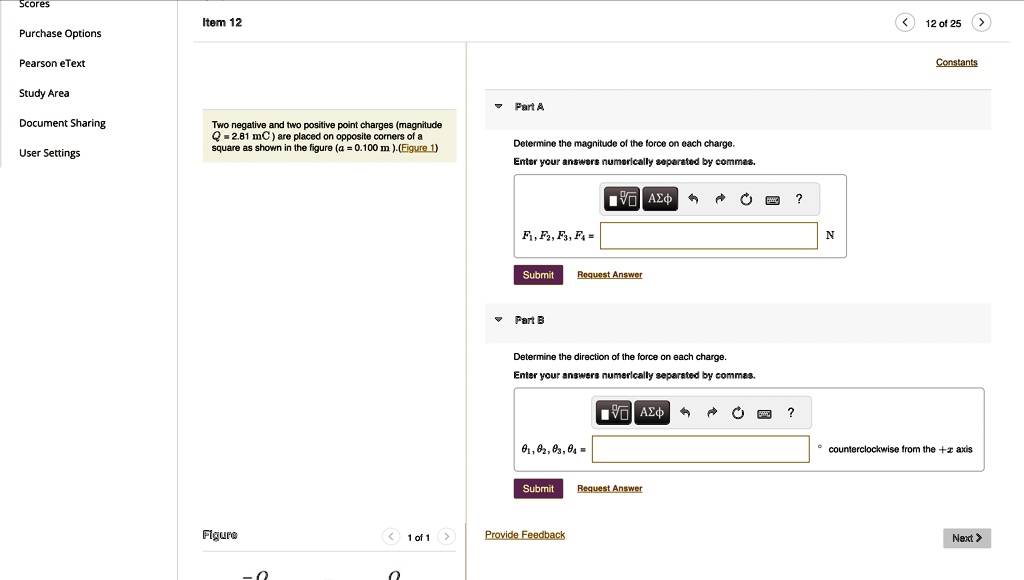Viewport: 1024px width, 580px height.
Task: Undo the last entry in Part A editor
Action: pos(694,198)
